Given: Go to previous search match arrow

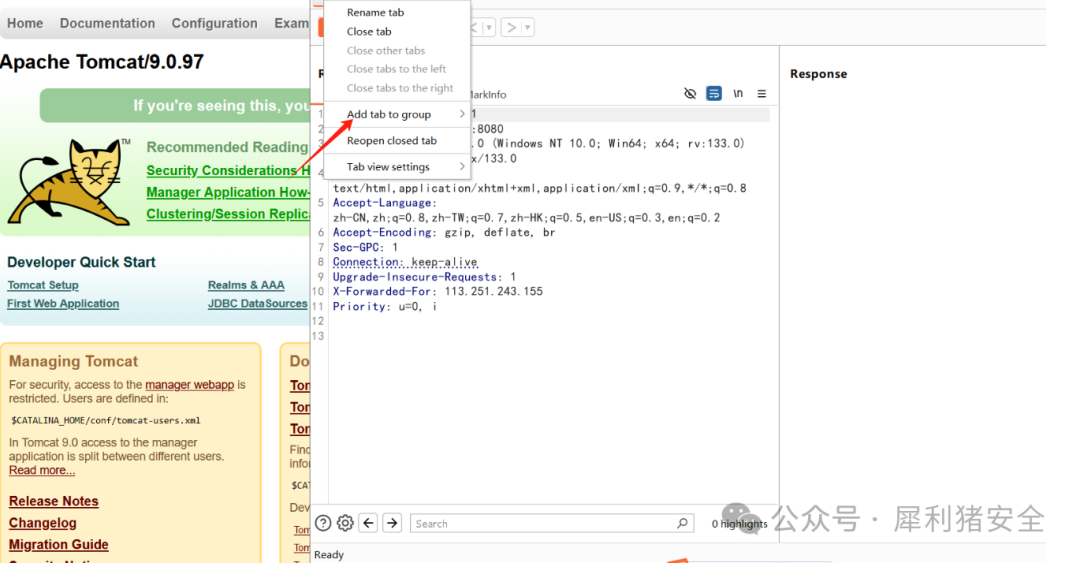Looking at the screenshot, I should 368,523.
